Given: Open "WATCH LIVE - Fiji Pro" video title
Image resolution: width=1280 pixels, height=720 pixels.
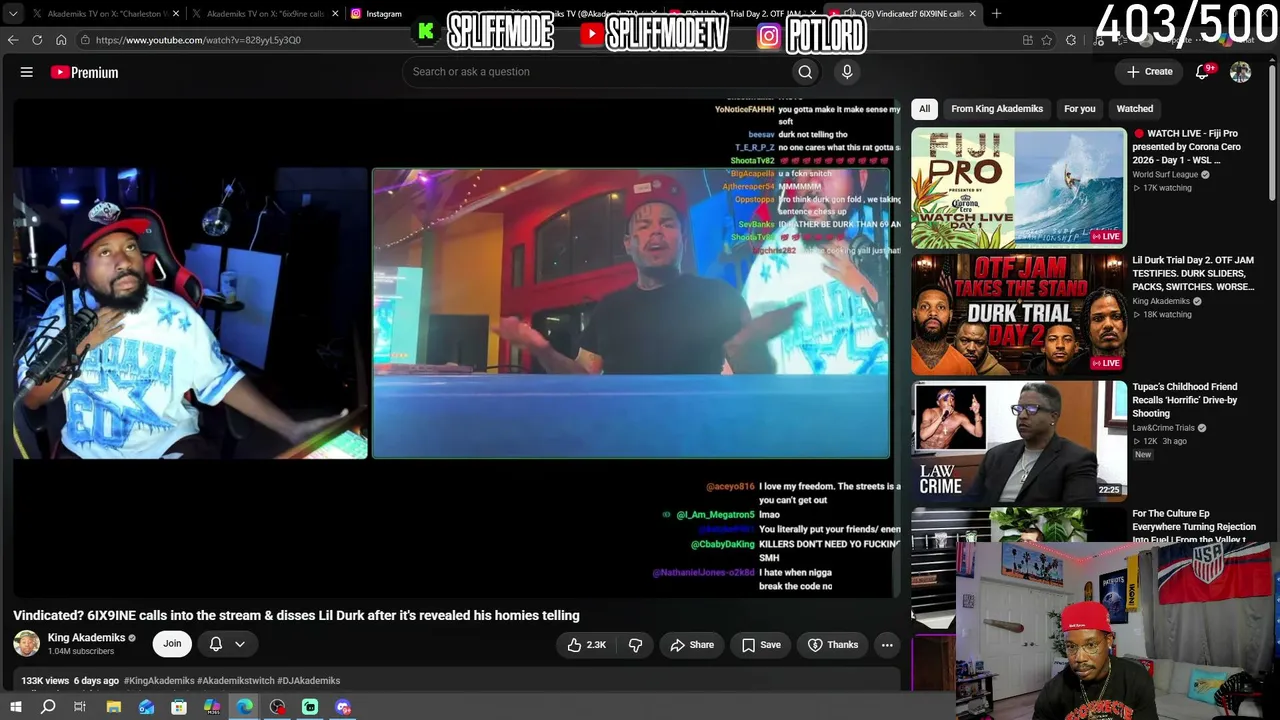Looking at the screenshot, I should click(1187, 146).
